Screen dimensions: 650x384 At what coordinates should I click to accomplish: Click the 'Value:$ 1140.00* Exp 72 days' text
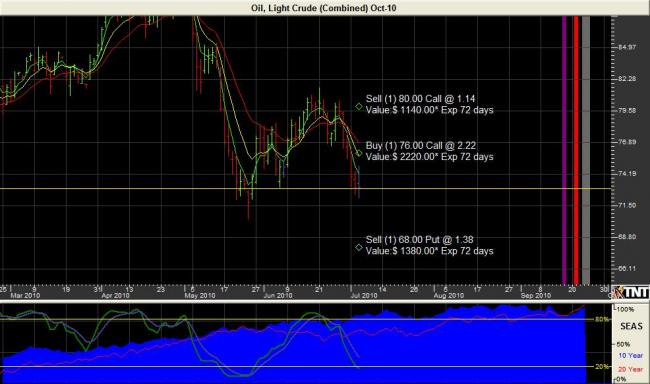429,110
